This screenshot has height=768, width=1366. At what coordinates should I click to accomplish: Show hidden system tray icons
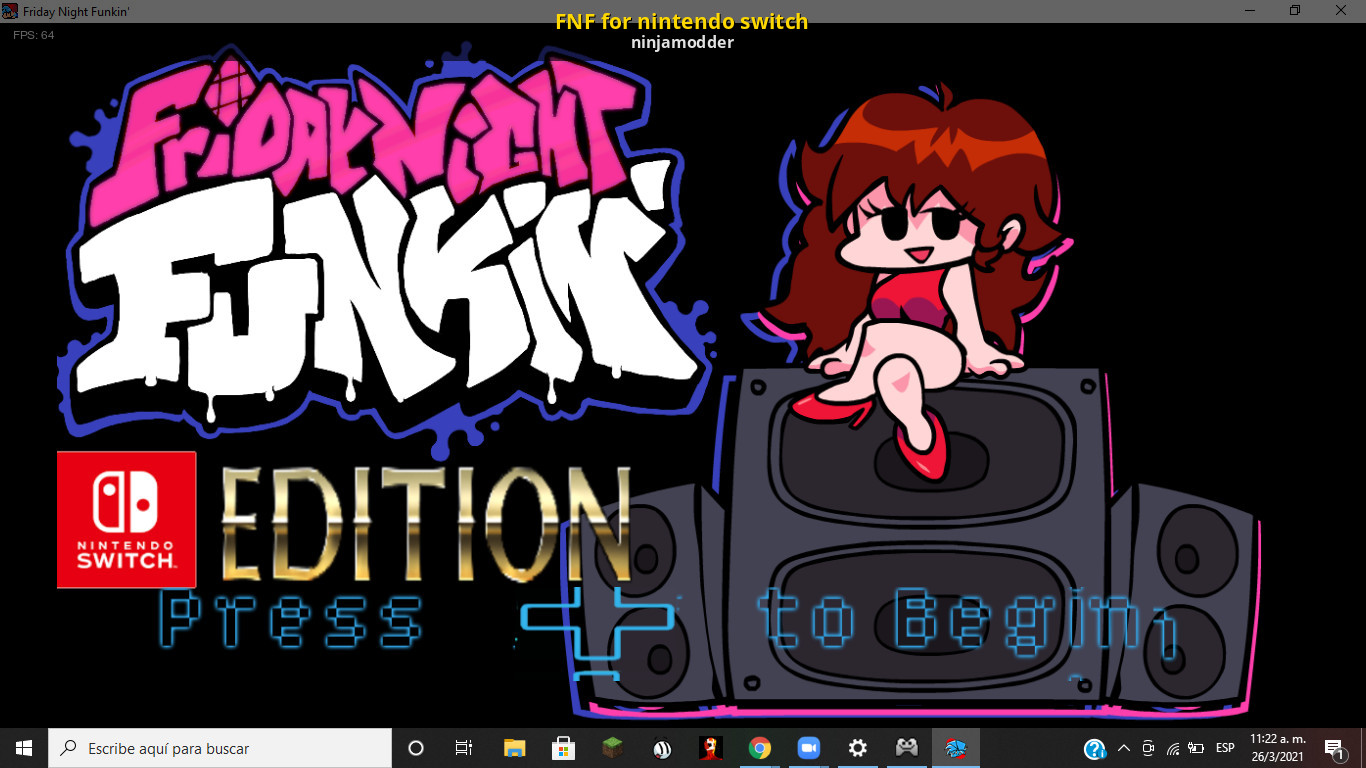(1123, 748)
